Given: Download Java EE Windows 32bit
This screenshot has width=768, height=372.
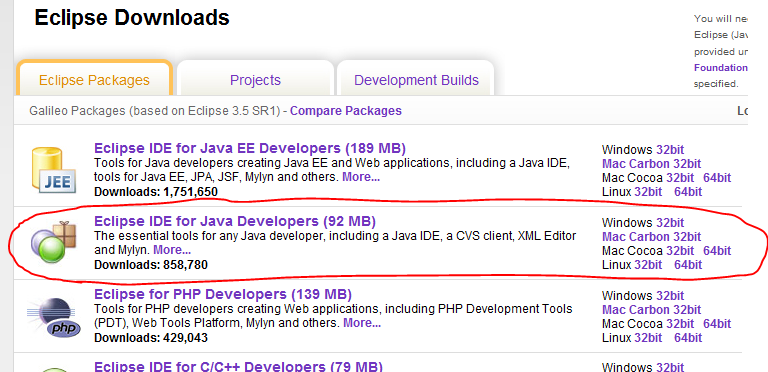Looking at the screenshot, I should [670, 150].
